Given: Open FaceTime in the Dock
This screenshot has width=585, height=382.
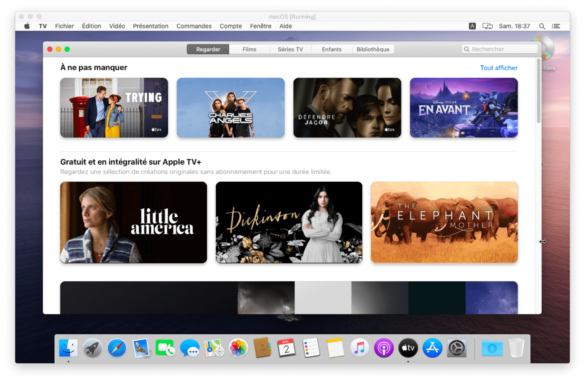Looking at the screenshot, I should pos(165,348).
